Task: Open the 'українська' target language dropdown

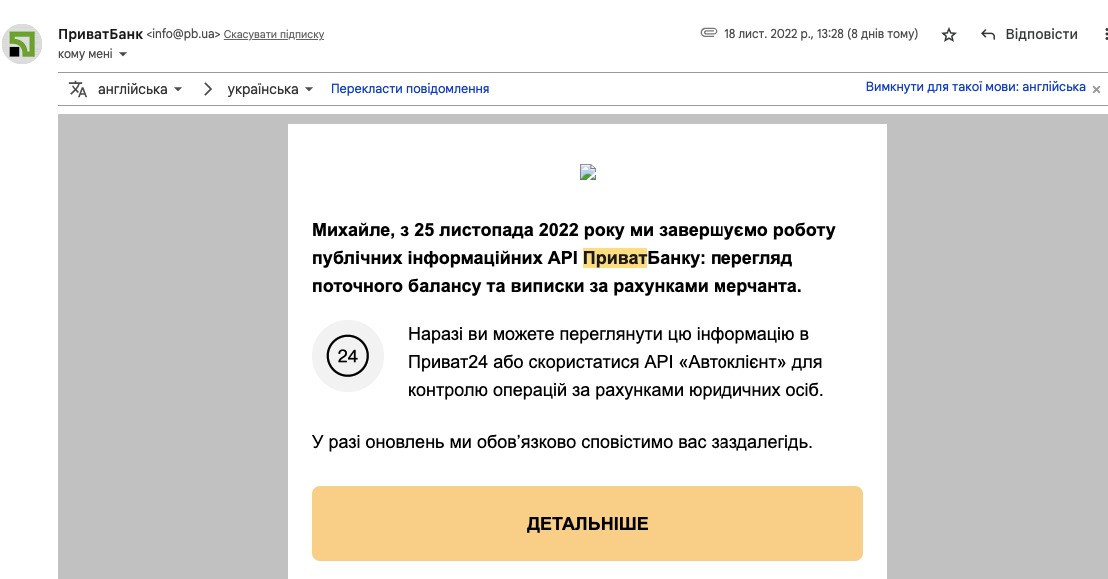Action: point(270,89)
